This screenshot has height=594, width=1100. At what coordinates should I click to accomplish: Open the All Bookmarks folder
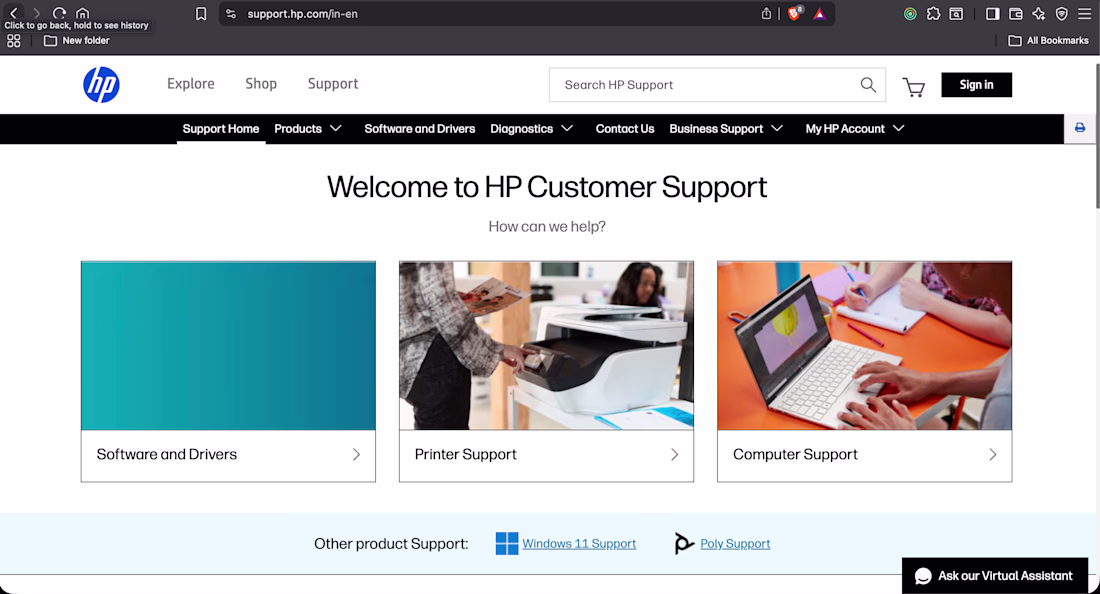1049,41
